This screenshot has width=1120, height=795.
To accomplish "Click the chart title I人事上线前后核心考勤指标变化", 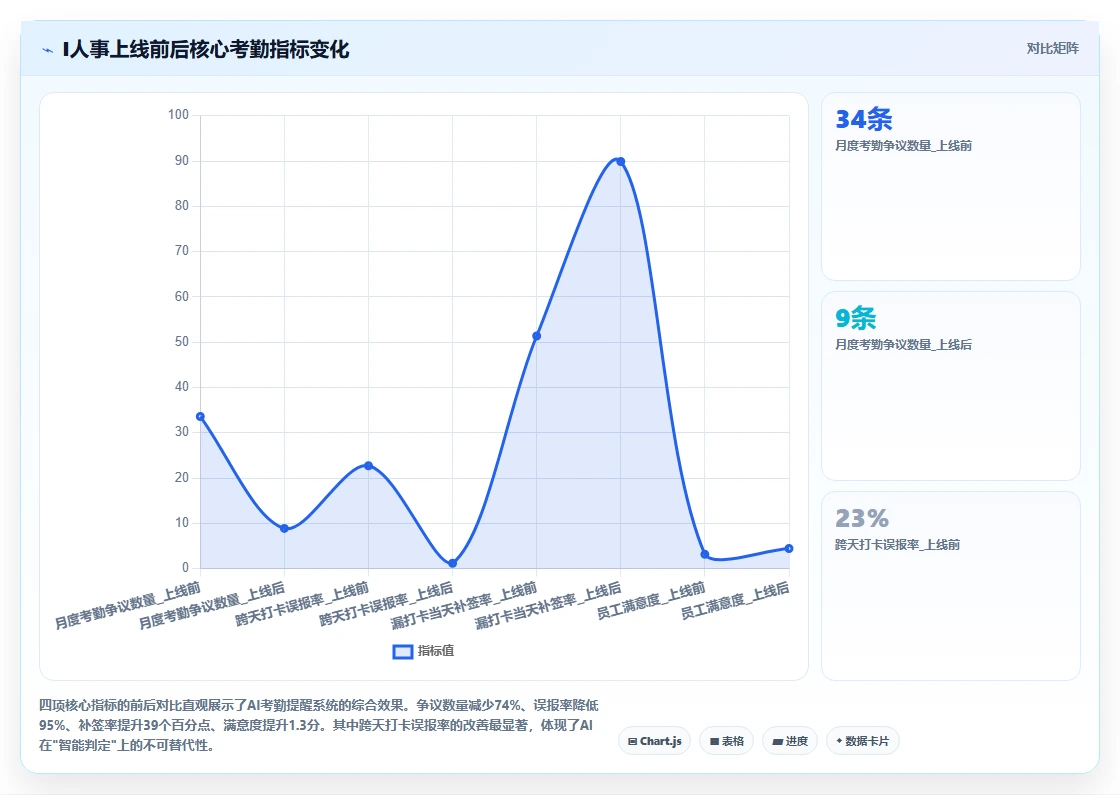I will pos(206,49).
